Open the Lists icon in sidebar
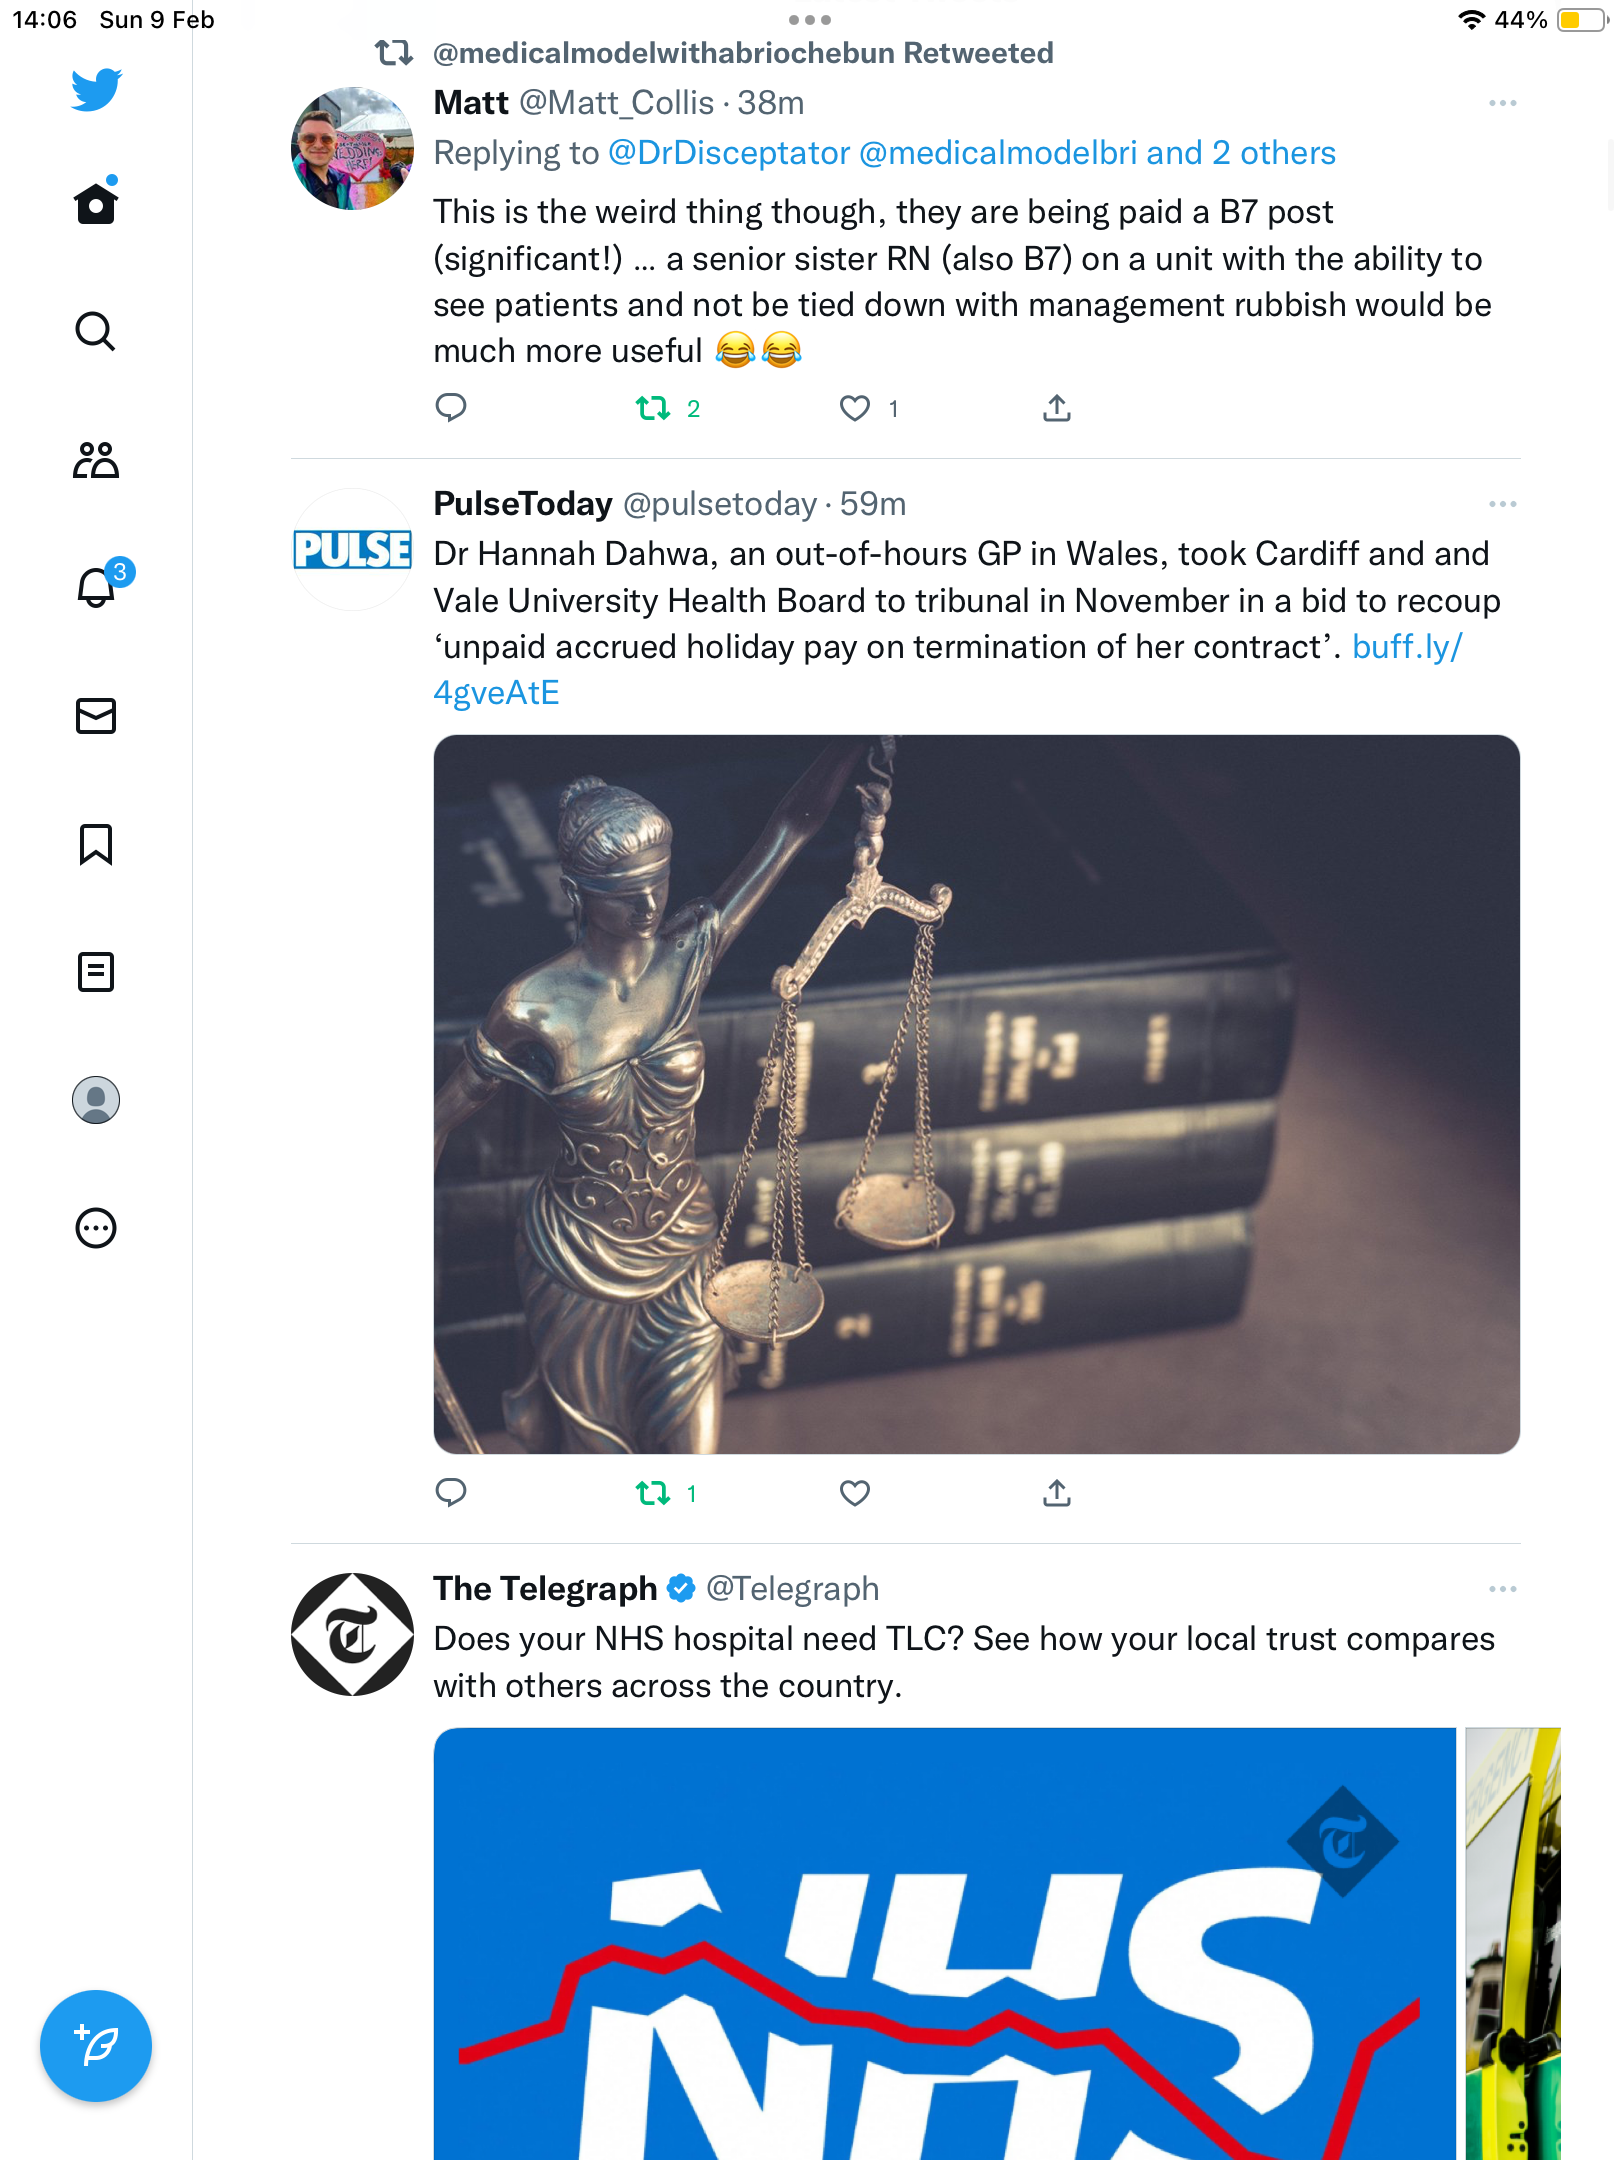Image resolution: width=1620 pixels, height=2160 pixels. point(96,972)
